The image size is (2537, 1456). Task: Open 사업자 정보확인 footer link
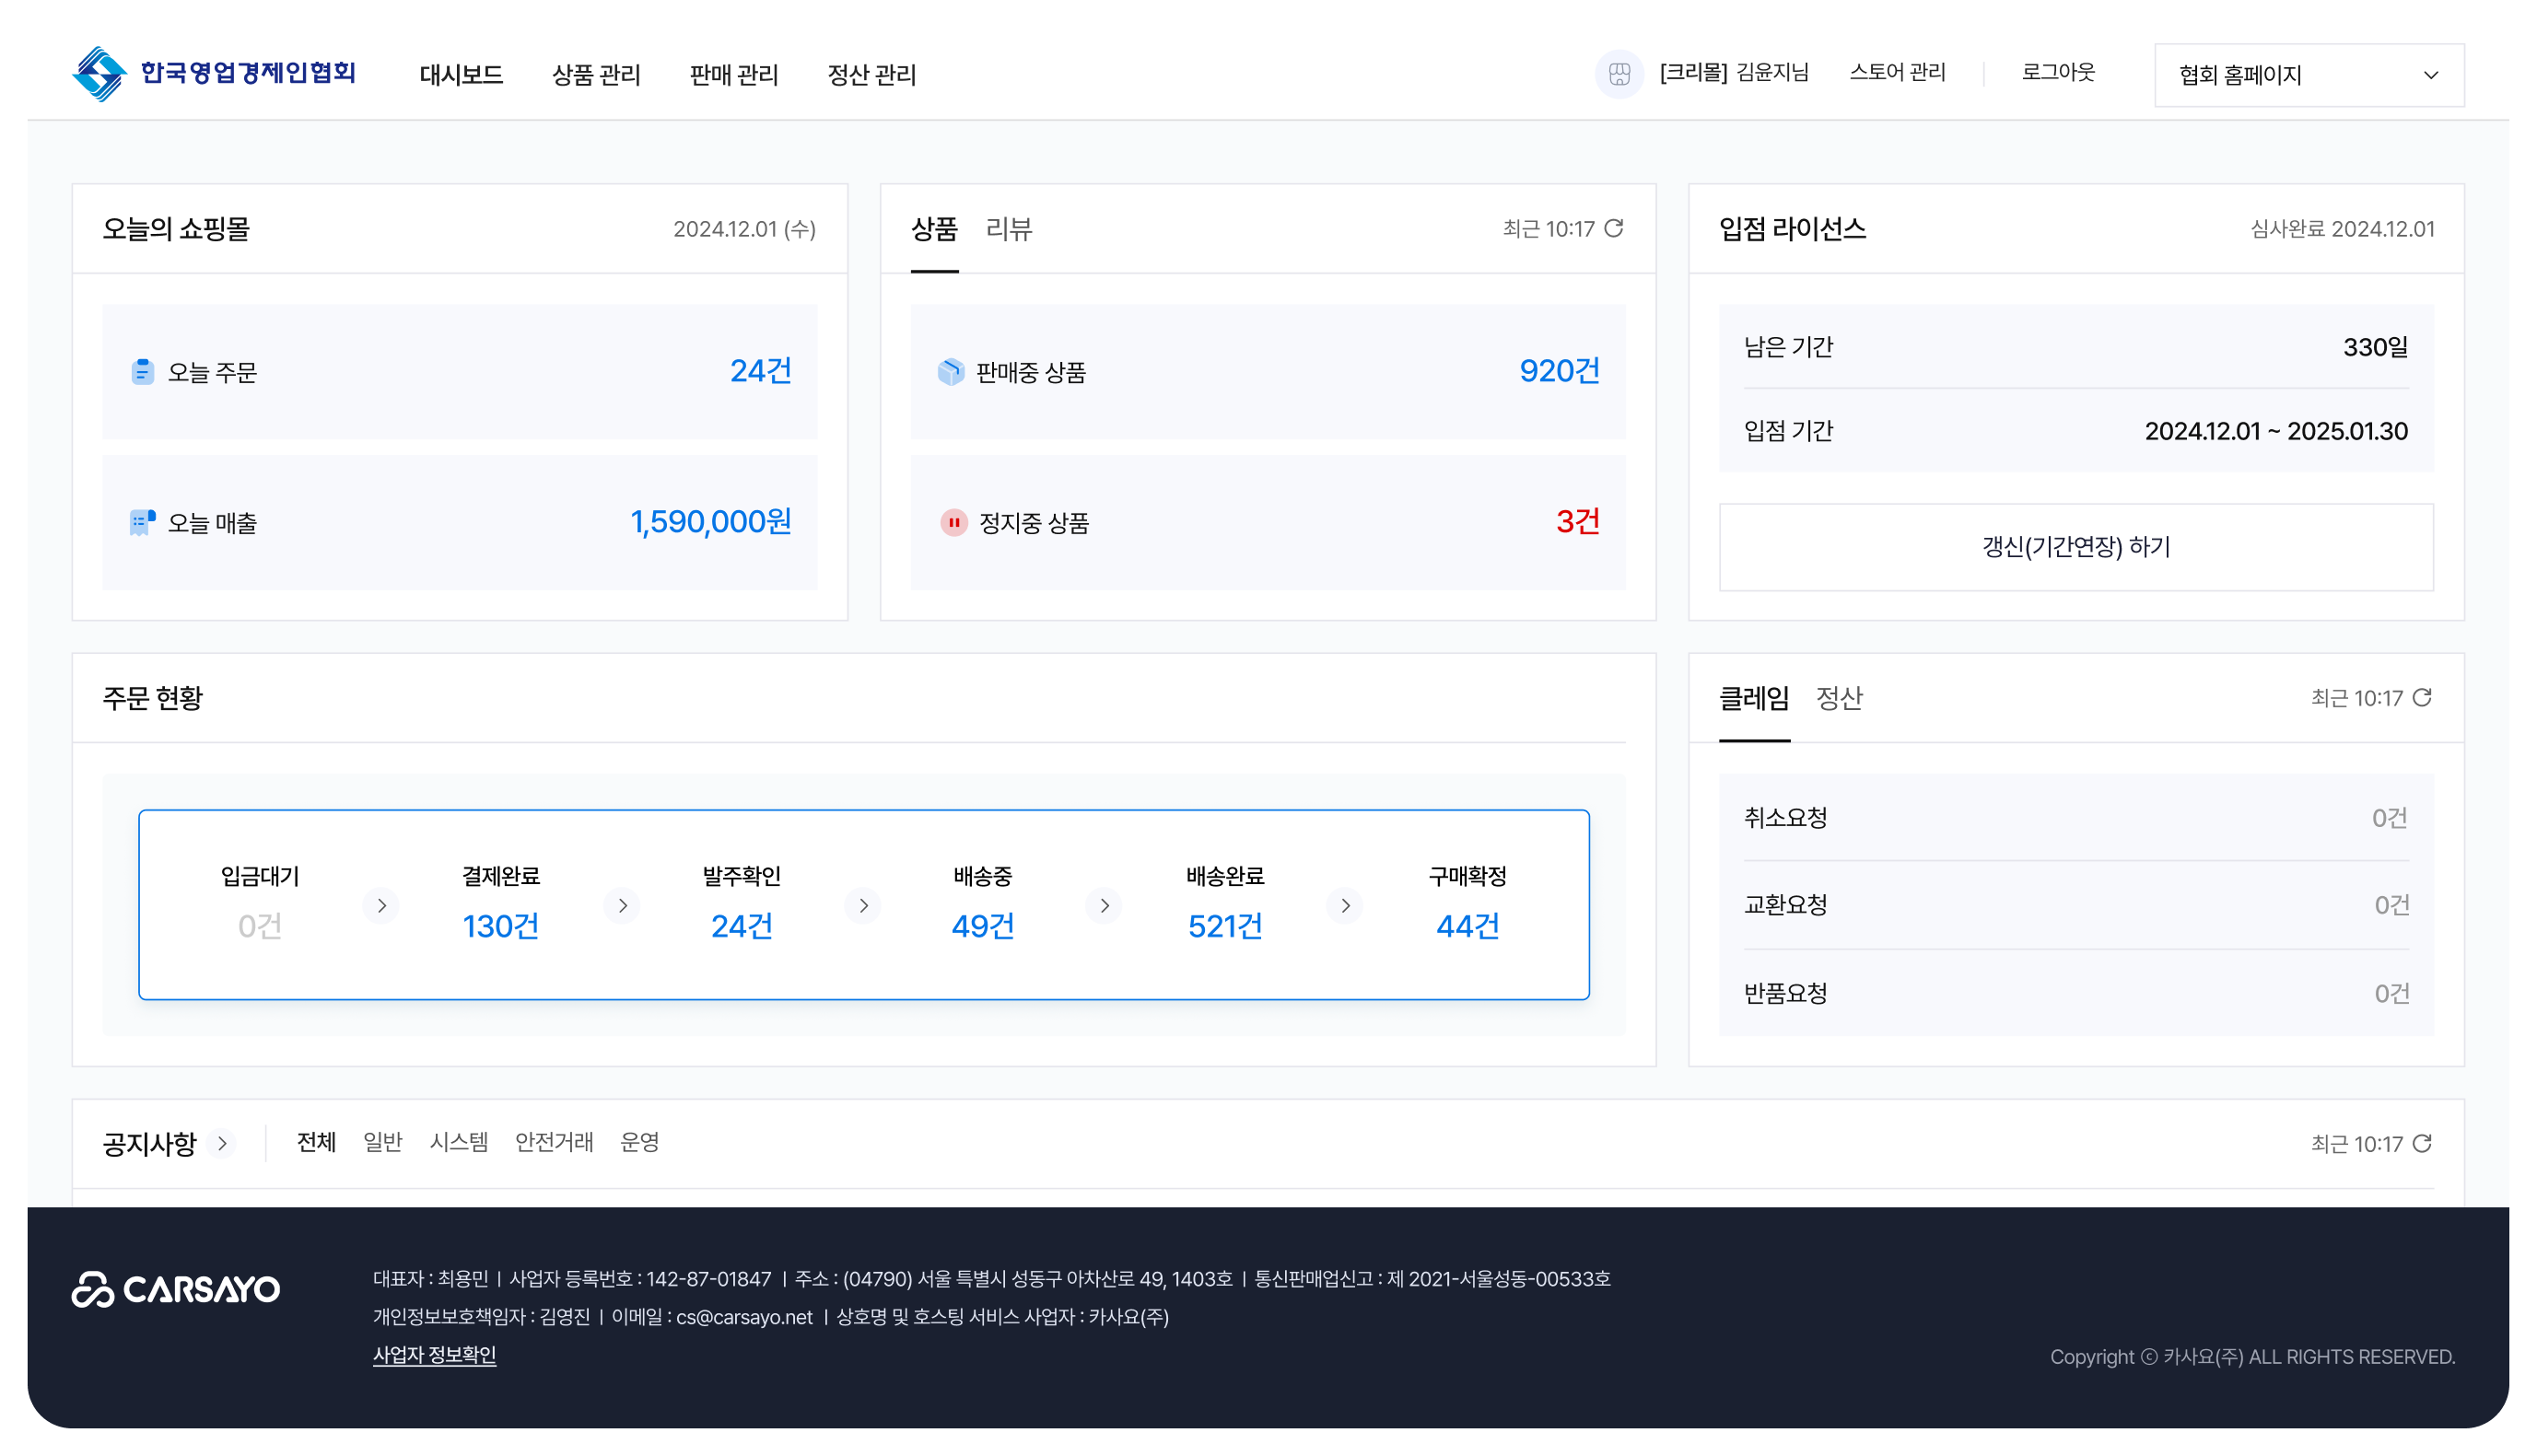(434, 1354)
